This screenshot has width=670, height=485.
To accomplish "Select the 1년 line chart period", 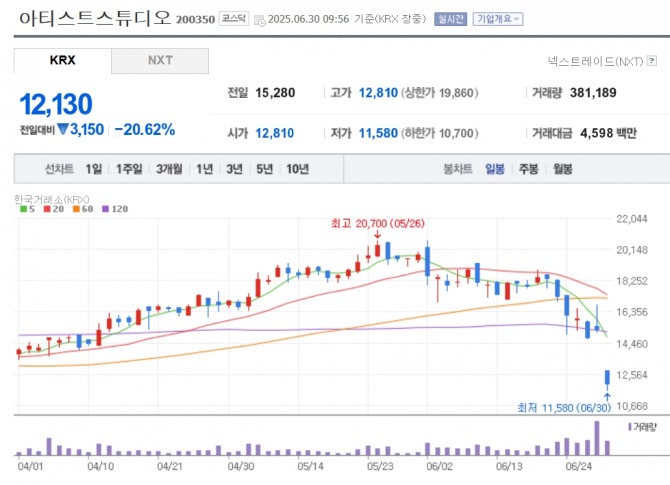I will 205,169.
